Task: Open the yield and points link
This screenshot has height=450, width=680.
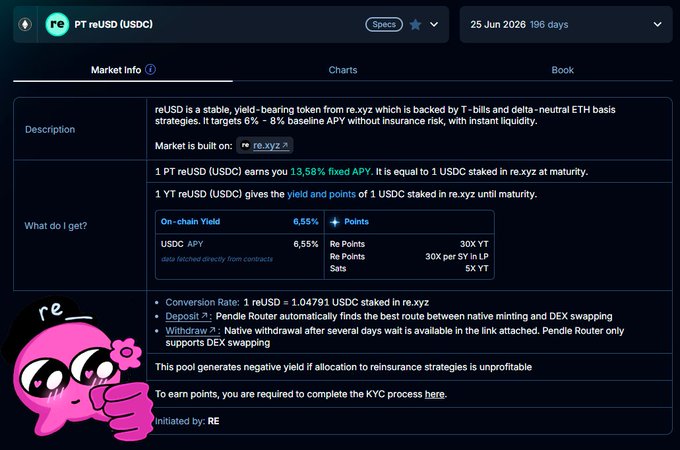Action: point(321,194)
